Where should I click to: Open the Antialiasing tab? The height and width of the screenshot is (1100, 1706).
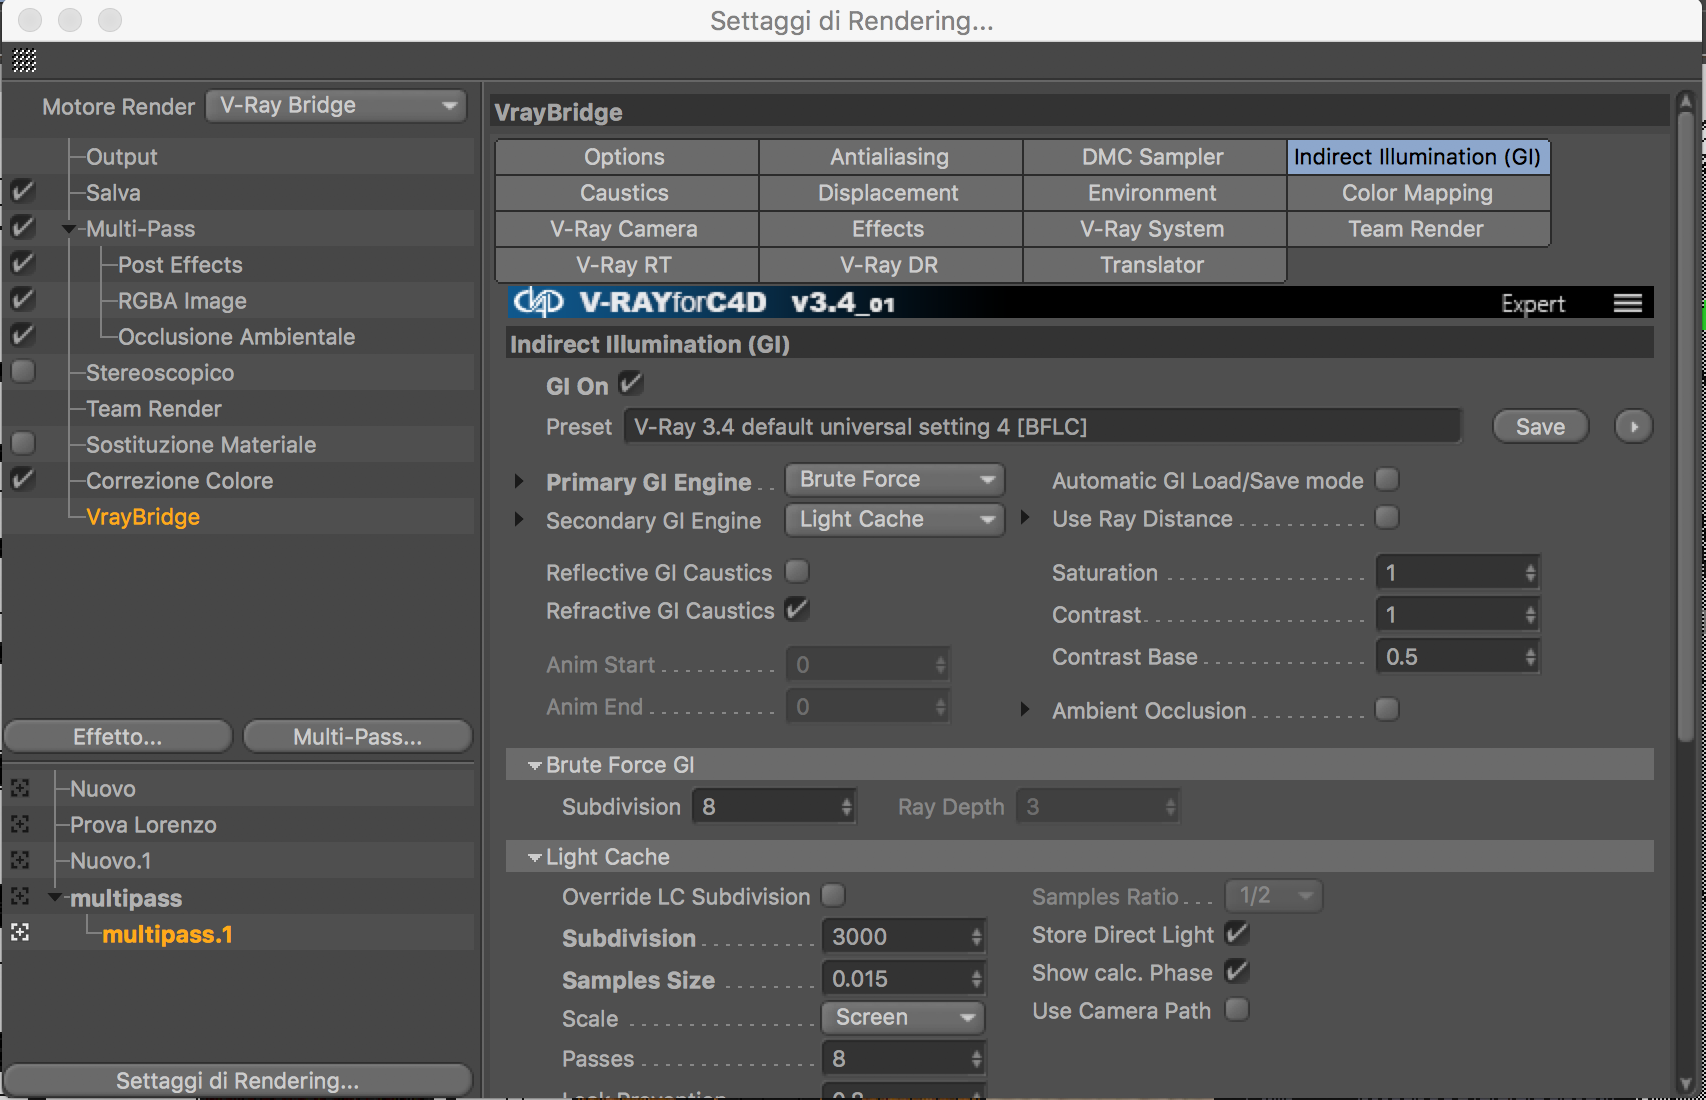pyautogui.click(x=890, y=157)
